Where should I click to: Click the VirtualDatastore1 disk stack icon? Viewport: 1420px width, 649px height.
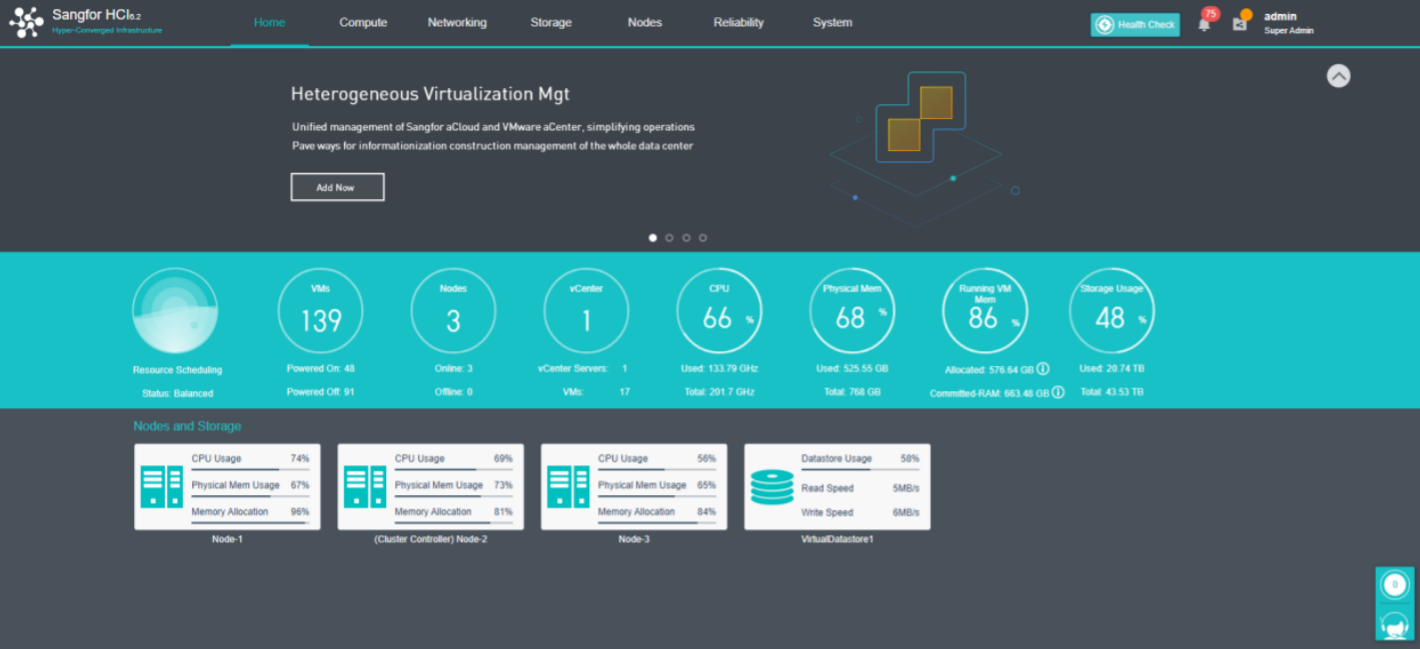coord(772,487)
